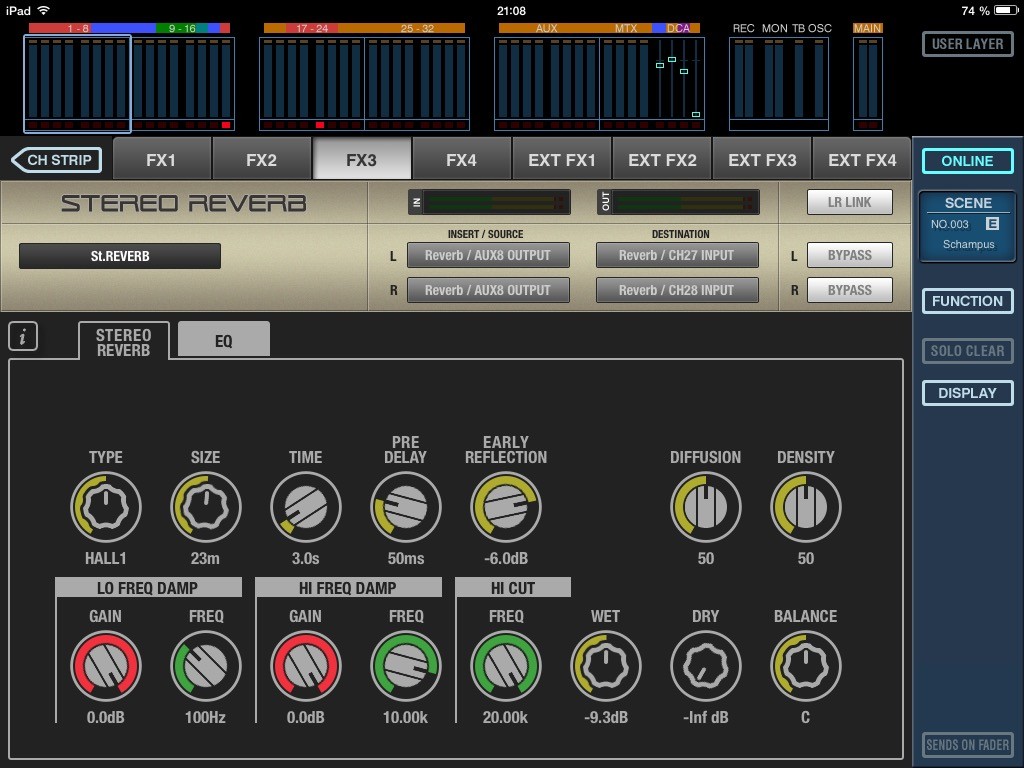
Task: Toggle BYPASS for the R channel
Action: [x=850, y=290]
